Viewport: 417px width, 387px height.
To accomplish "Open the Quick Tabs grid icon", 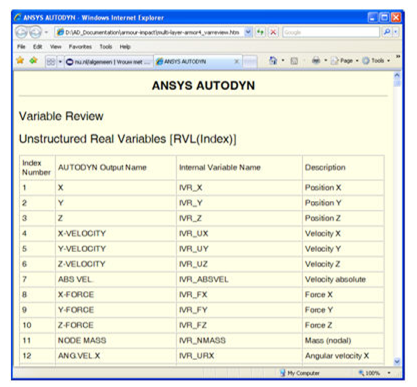I will [x=51, y=62].
